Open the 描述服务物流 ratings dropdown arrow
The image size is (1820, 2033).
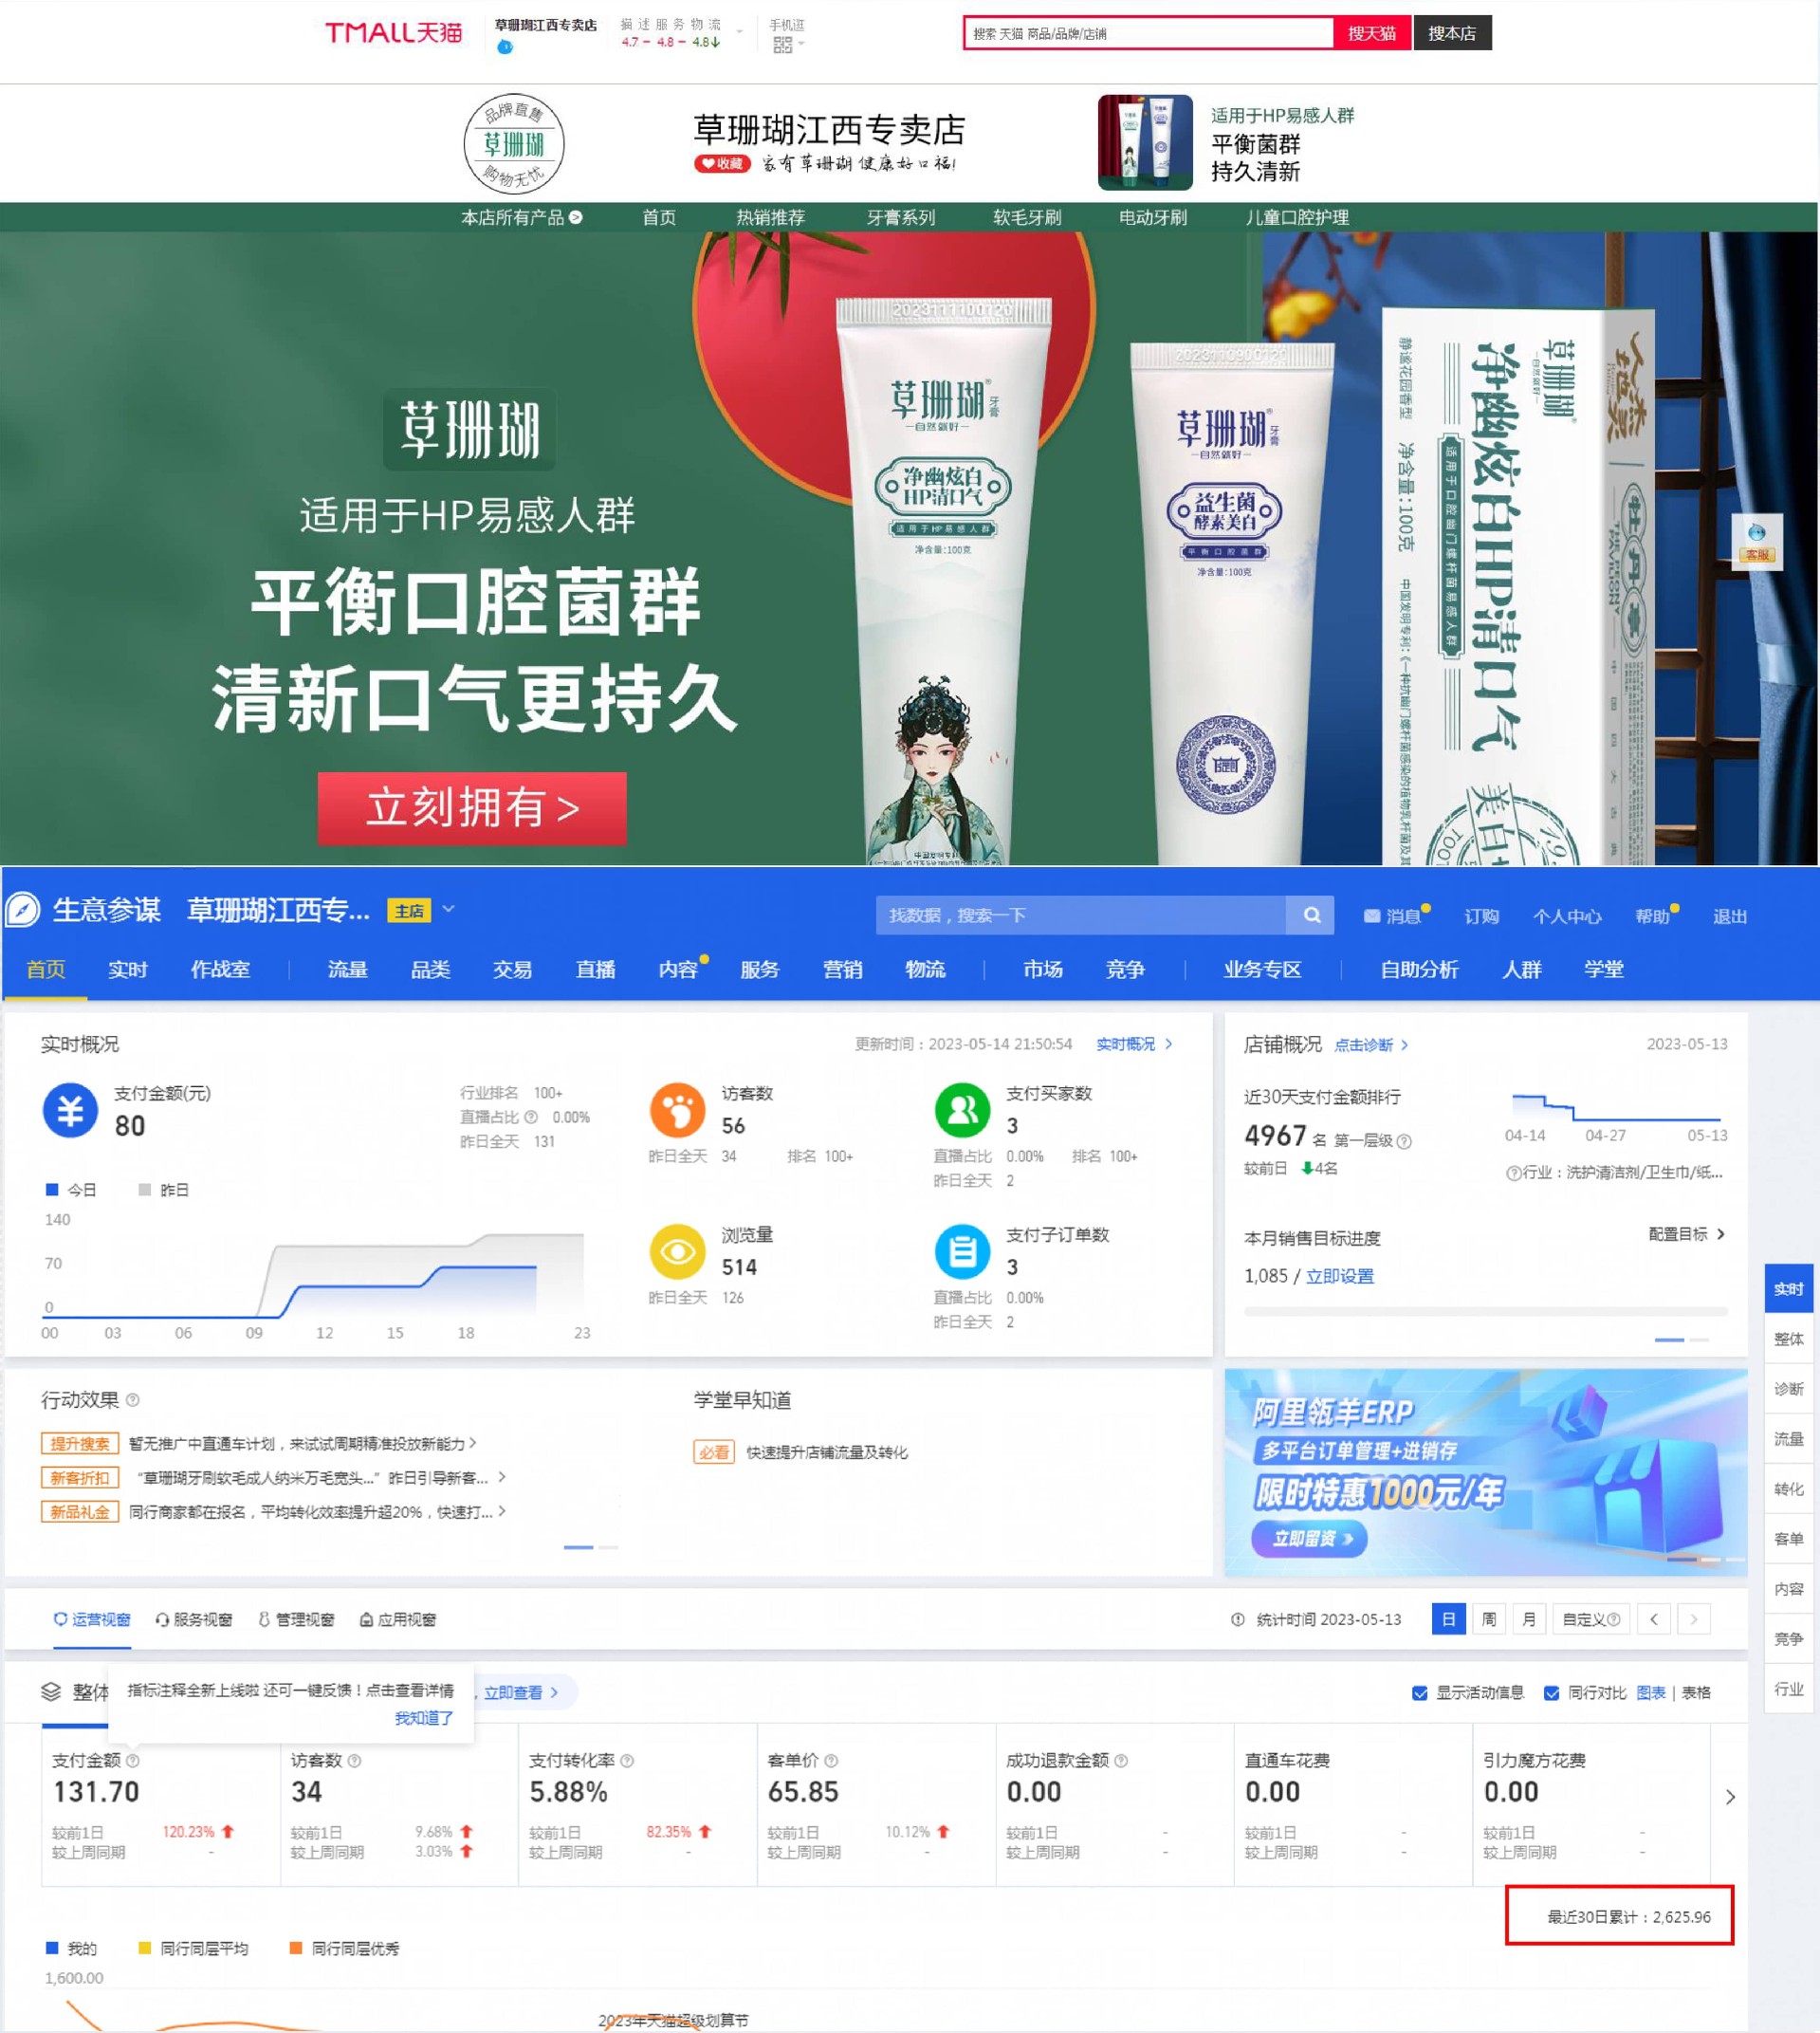[x=737, y=33]
